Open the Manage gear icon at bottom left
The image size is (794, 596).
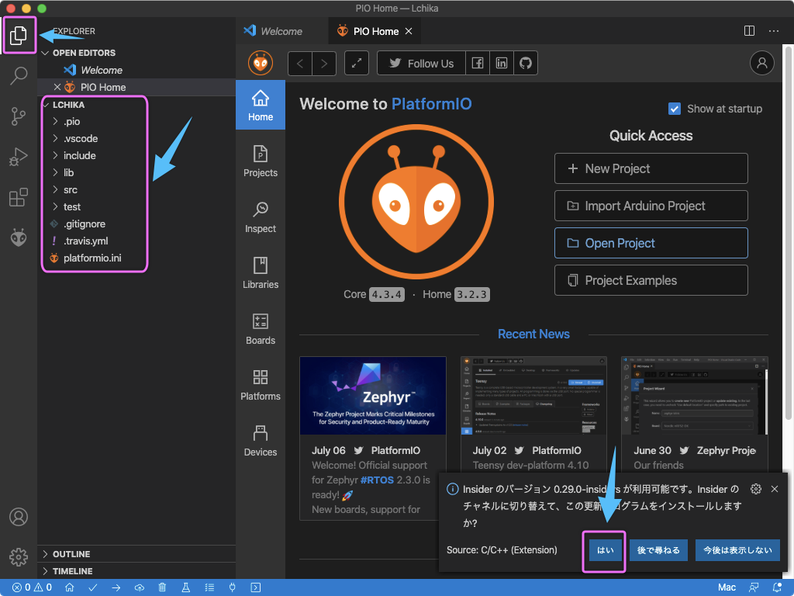pos(18,557)
